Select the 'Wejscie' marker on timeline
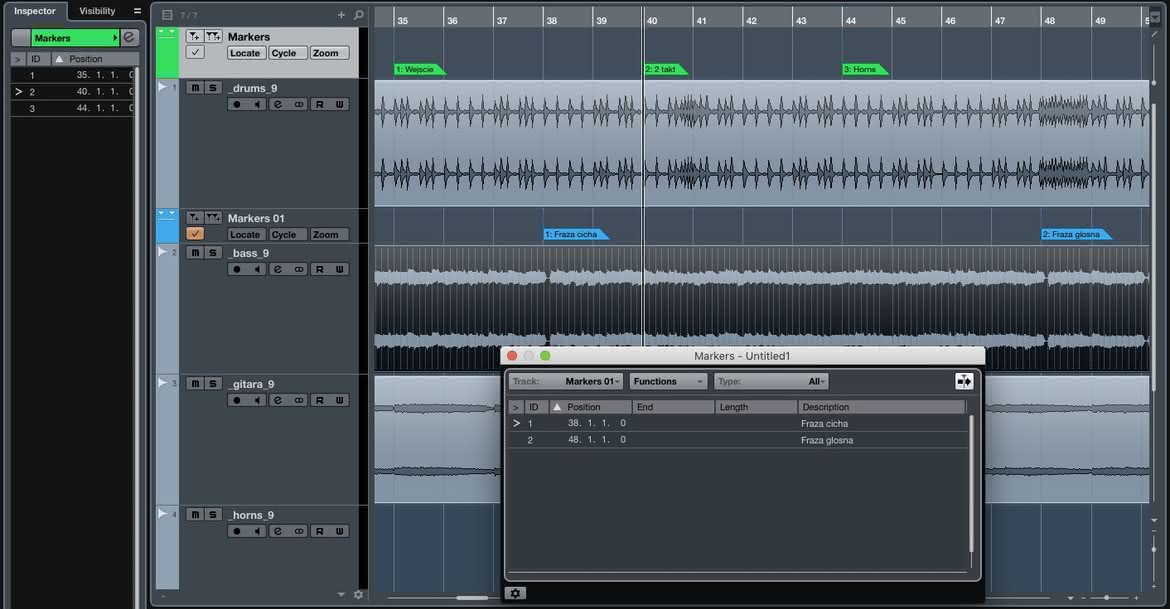Screen dimensions: 1170x609 coord(419,69)
